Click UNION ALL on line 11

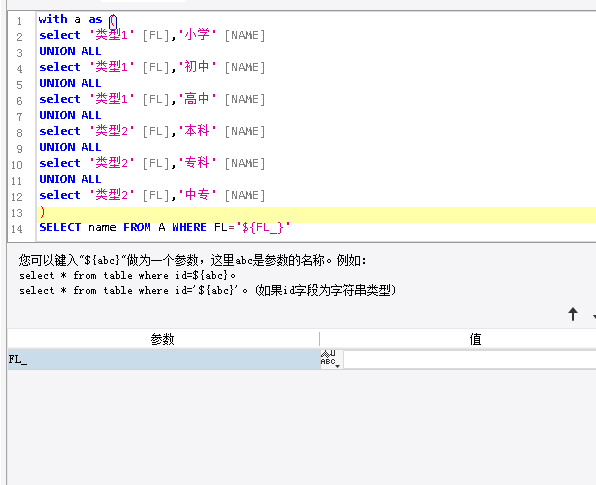[x=70, y=179]
